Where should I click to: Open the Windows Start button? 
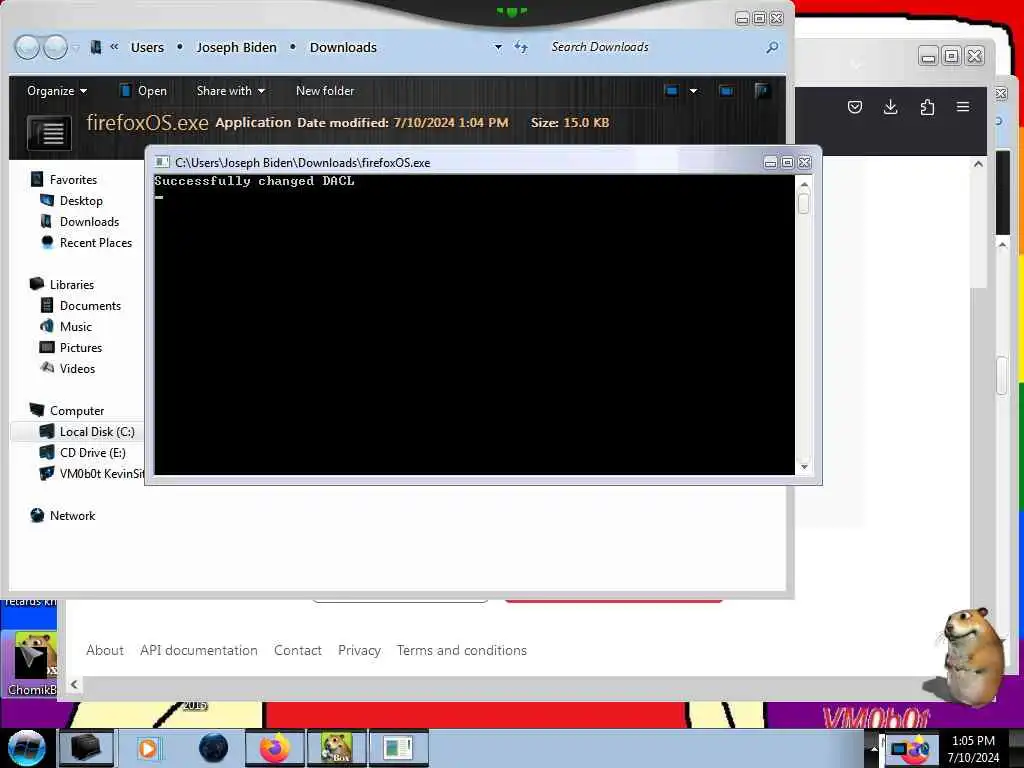pyautogui.click(x=27, y=748)
